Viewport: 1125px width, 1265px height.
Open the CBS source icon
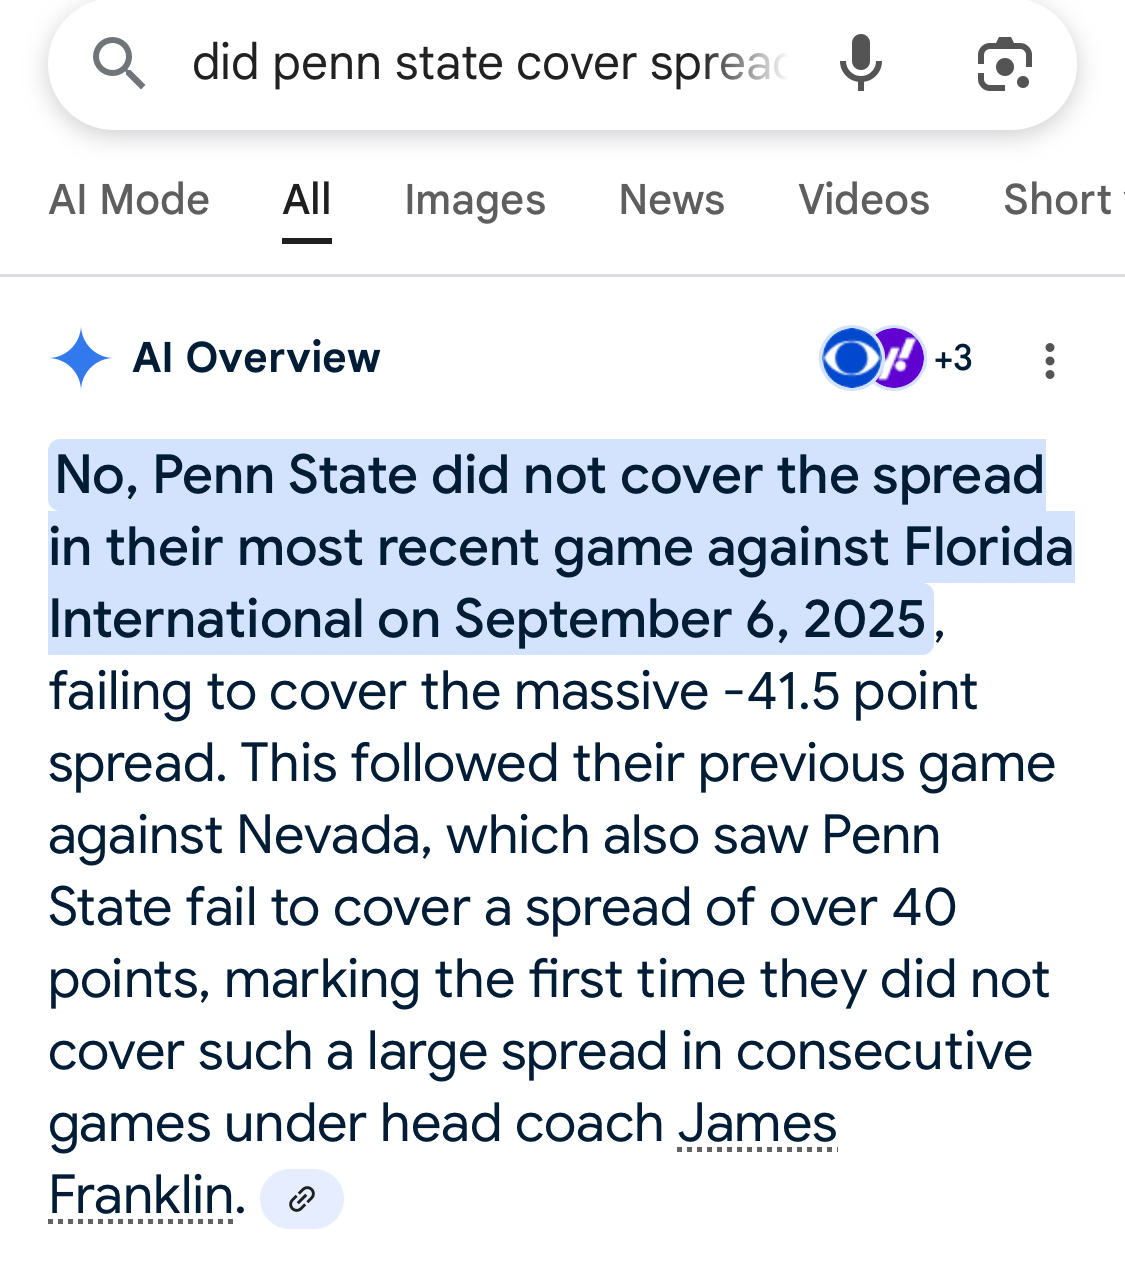(849, 358)
